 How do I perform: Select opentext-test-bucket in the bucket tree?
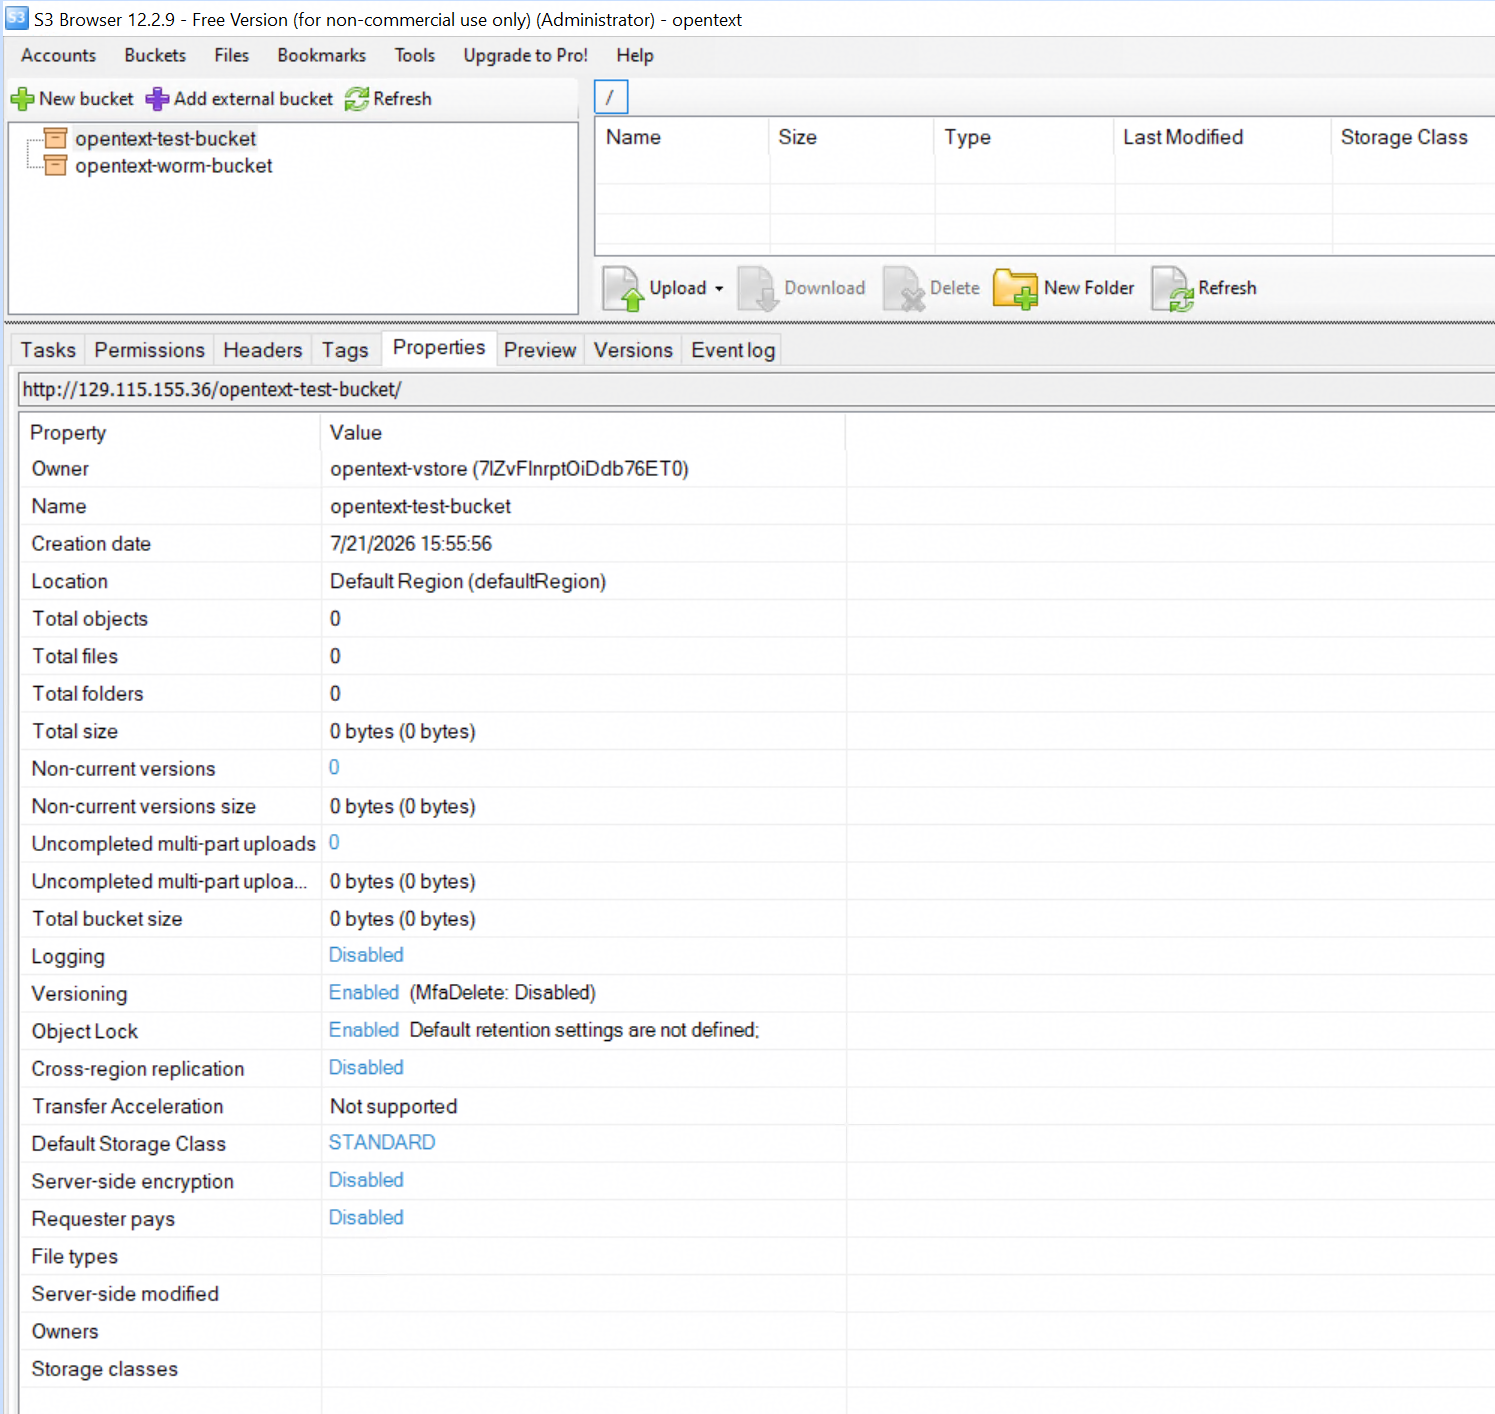165,139
